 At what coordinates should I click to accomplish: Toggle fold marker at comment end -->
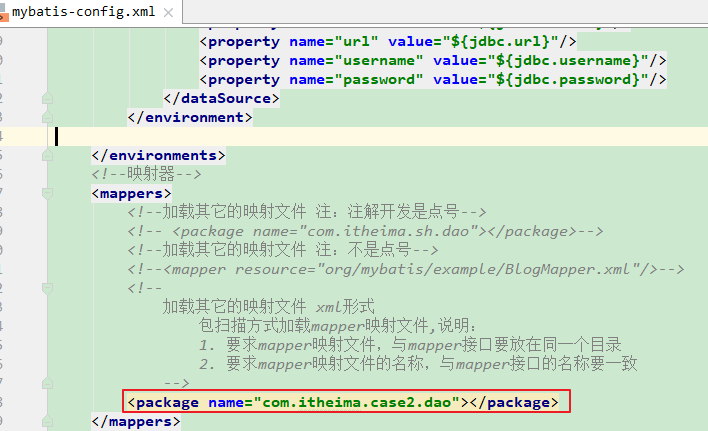coord(47,383)
